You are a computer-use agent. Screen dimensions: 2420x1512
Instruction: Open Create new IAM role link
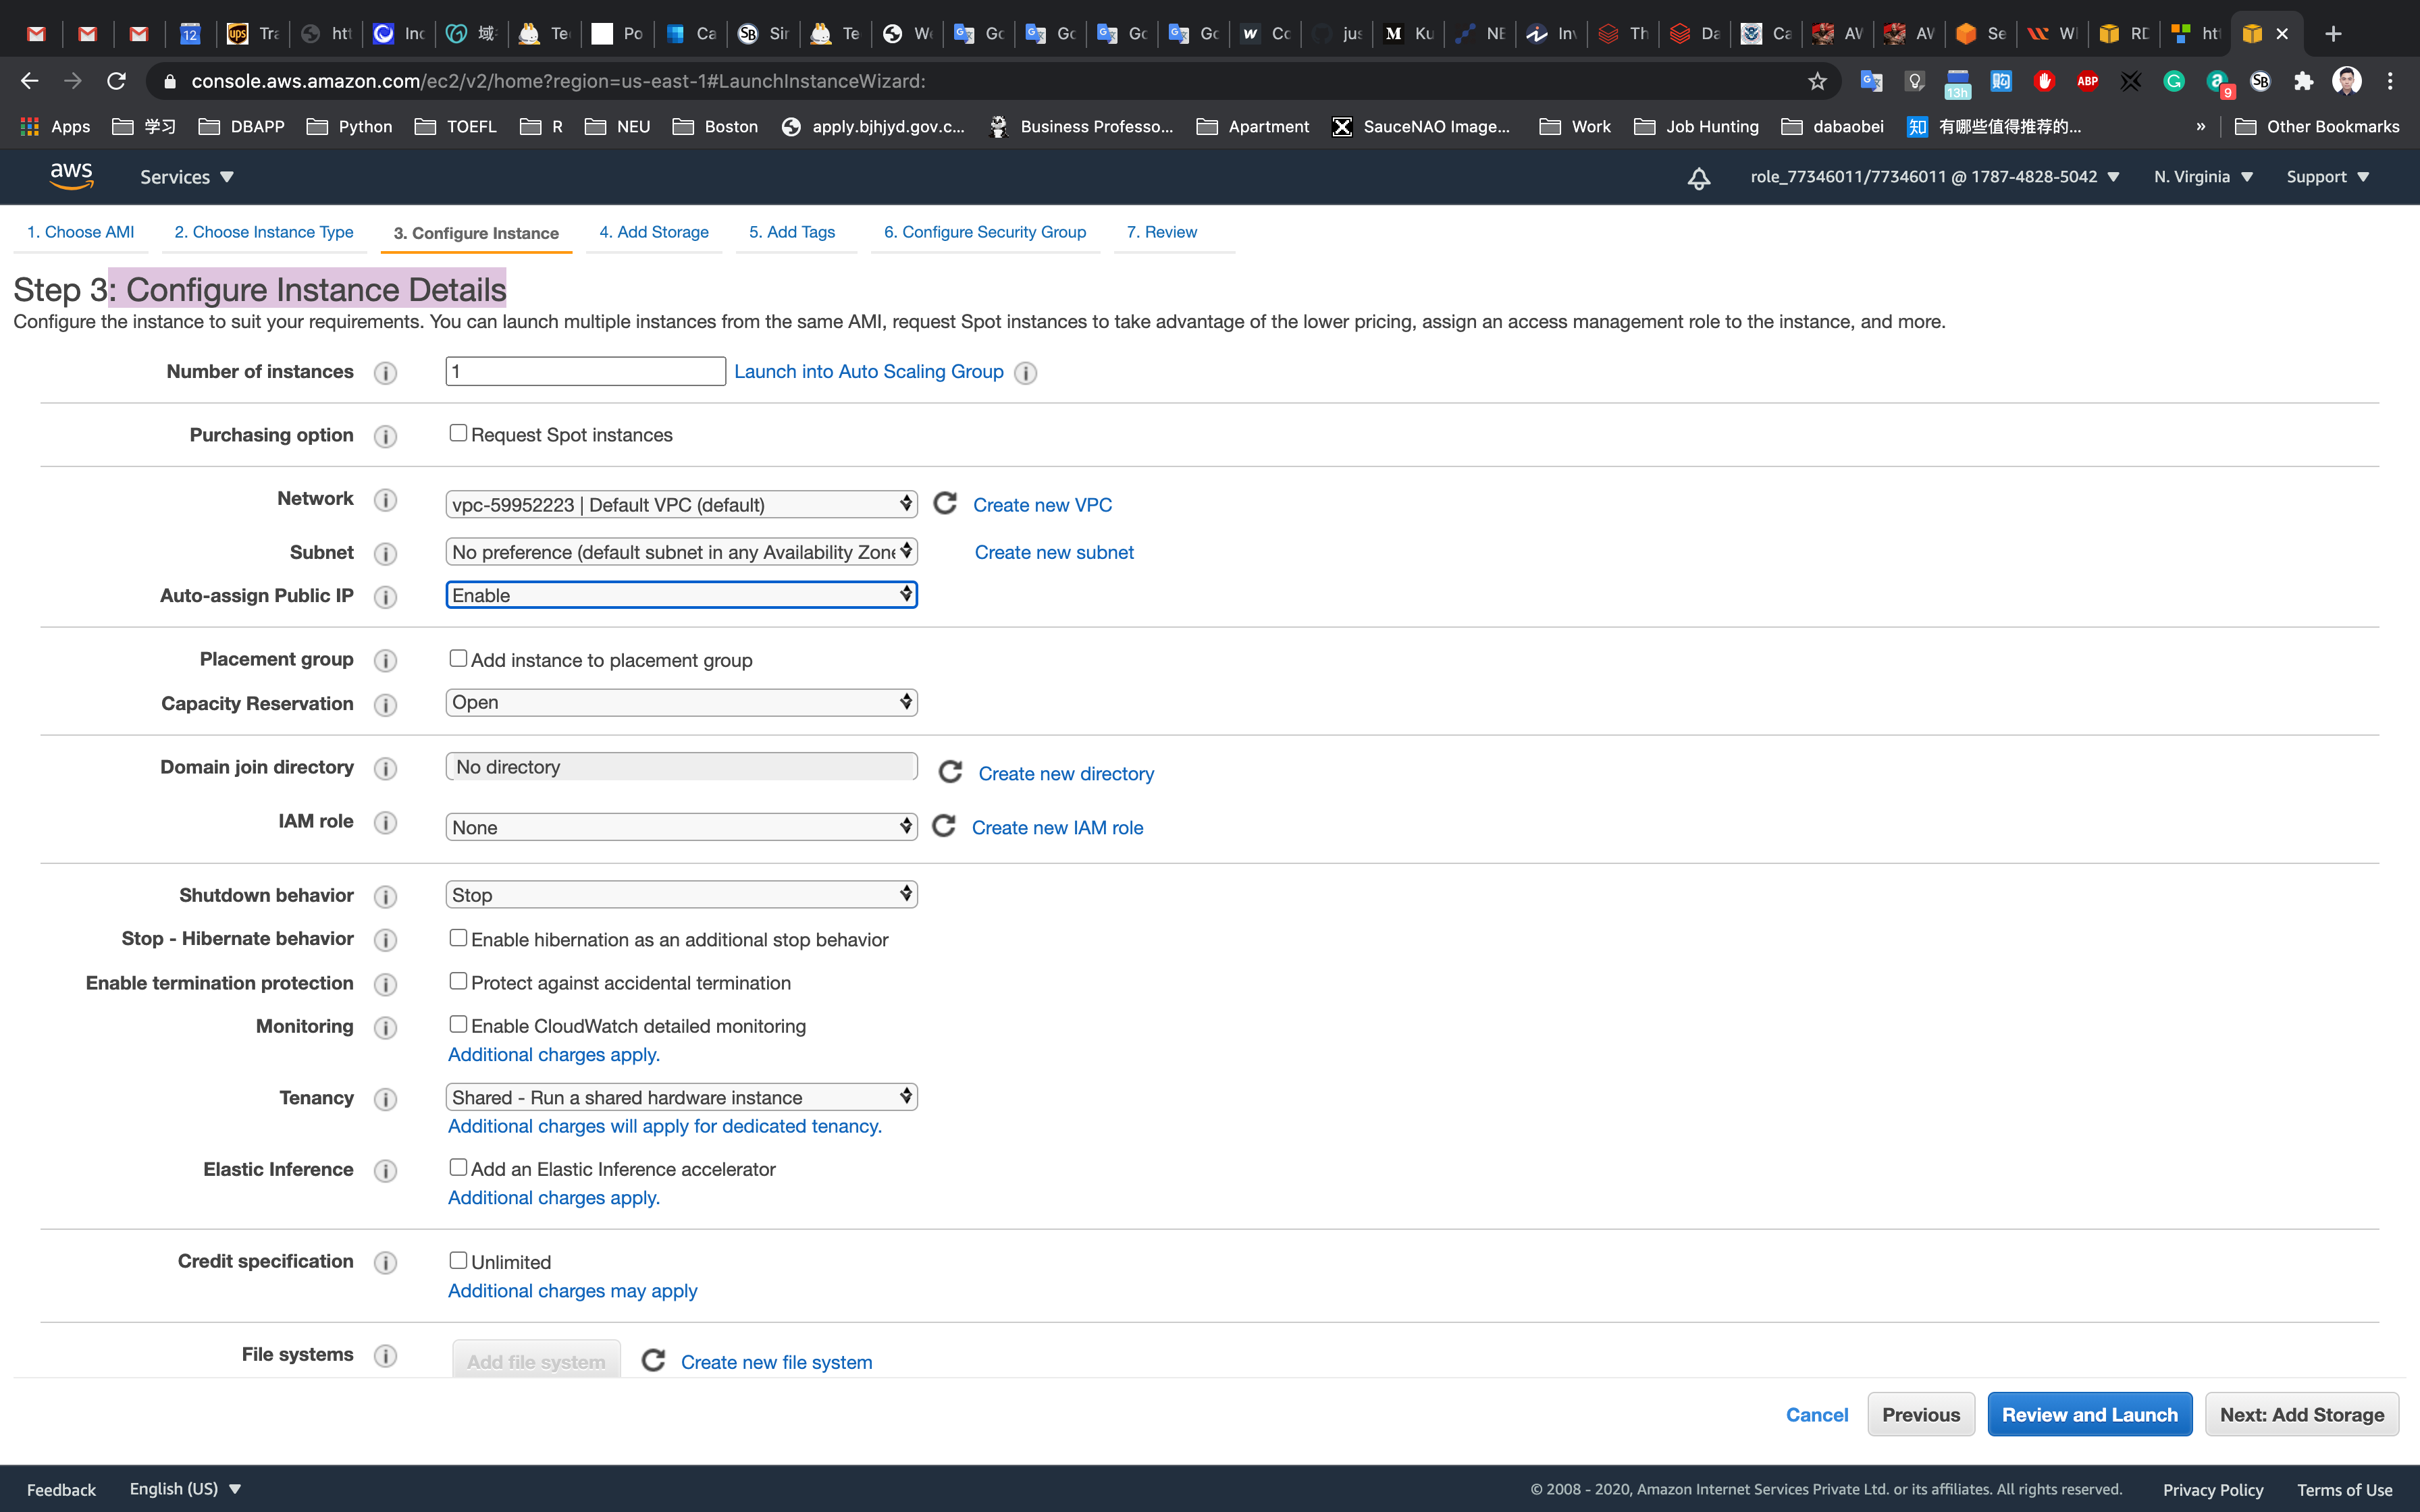coord(1057,827)
